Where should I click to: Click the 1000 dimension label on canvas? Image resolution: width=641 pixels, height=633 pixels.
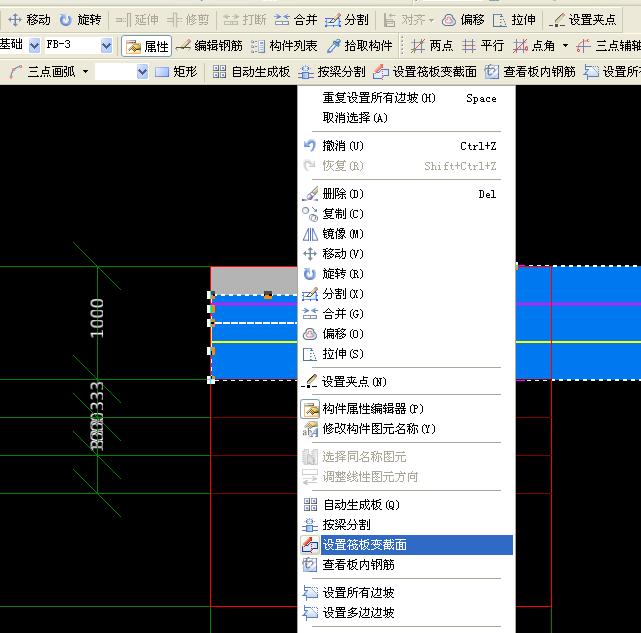click(97, 318)
